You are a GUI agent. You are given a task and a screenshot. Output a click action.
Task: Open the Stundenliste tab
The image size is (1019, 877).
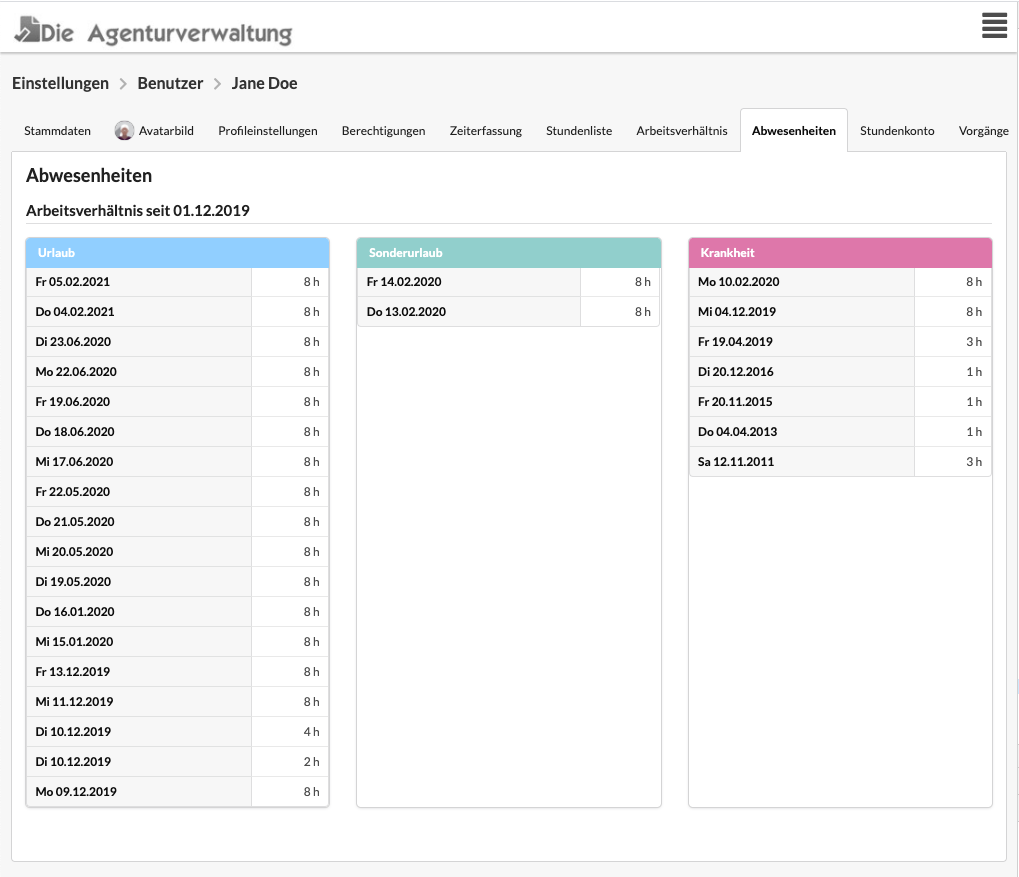click(579, 131)
